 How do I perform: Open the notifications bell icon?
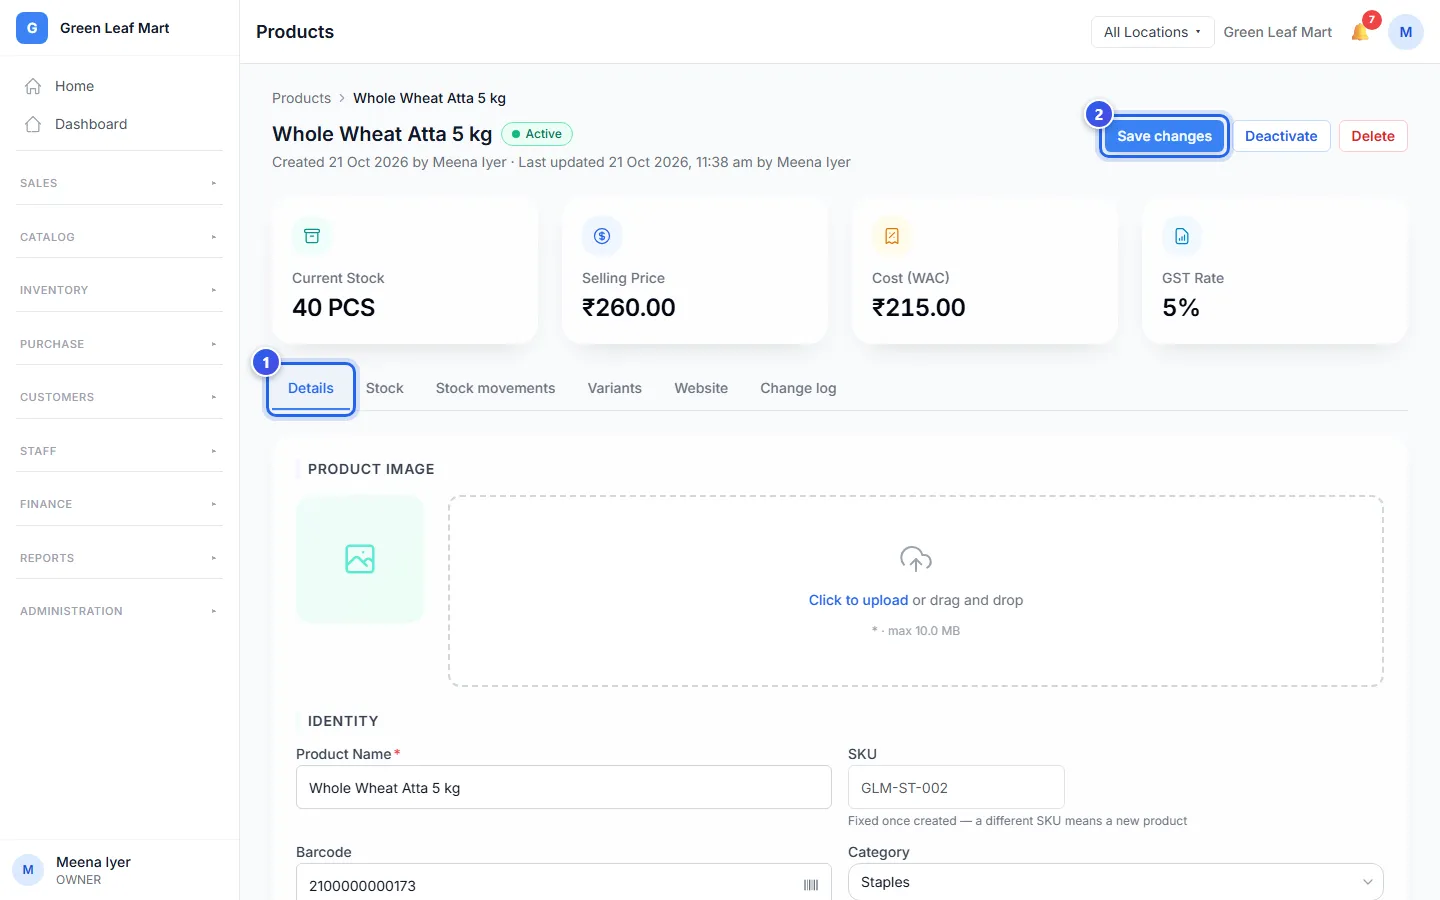coord(1360,32)
